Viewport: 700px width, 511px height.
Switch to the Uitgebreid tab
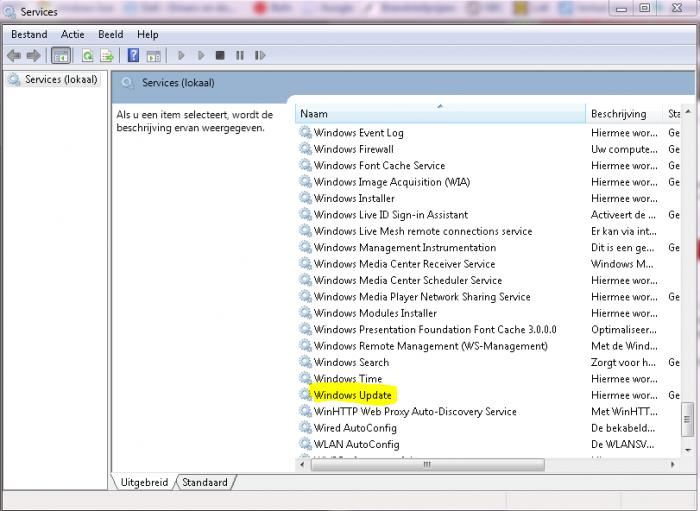click(x=144, y=482)
